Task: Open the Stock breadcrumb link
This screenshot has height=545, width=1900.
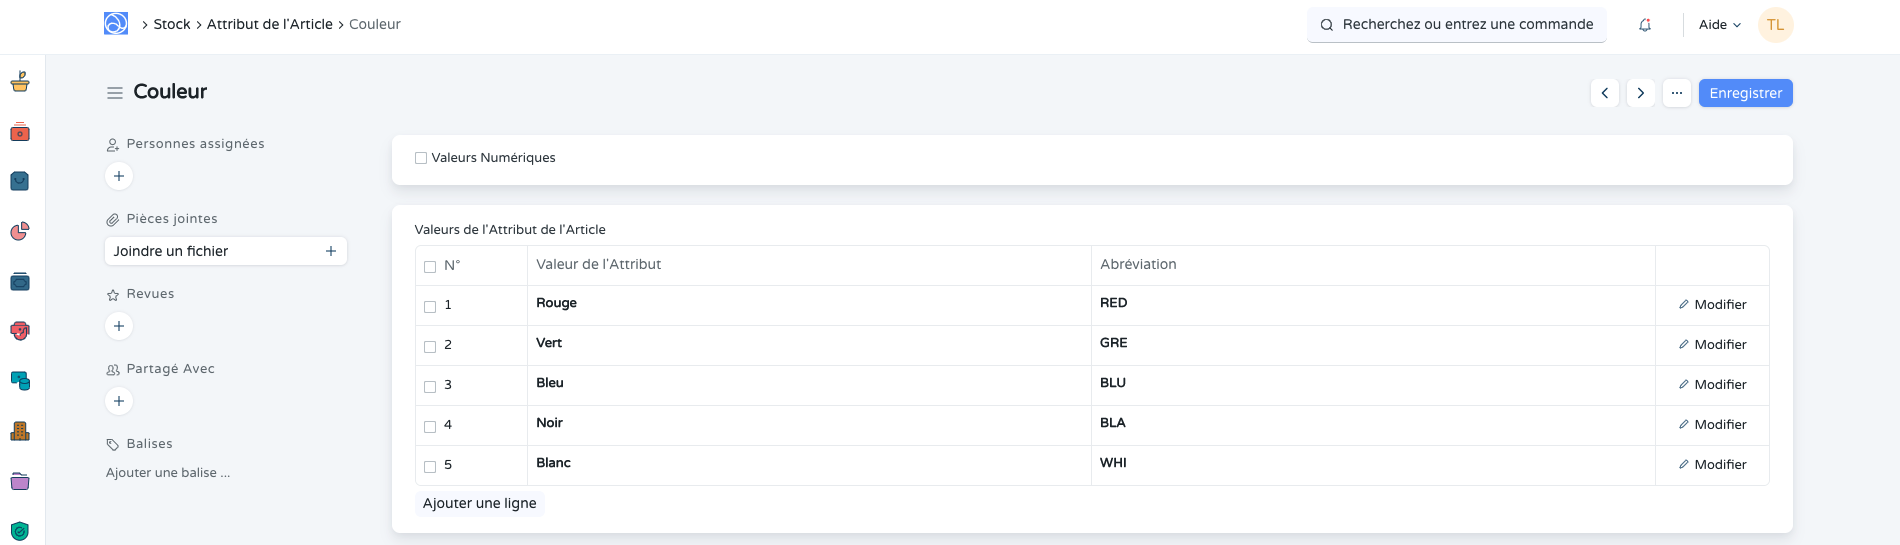Action: pyautogui.click(x=172, y=24)
